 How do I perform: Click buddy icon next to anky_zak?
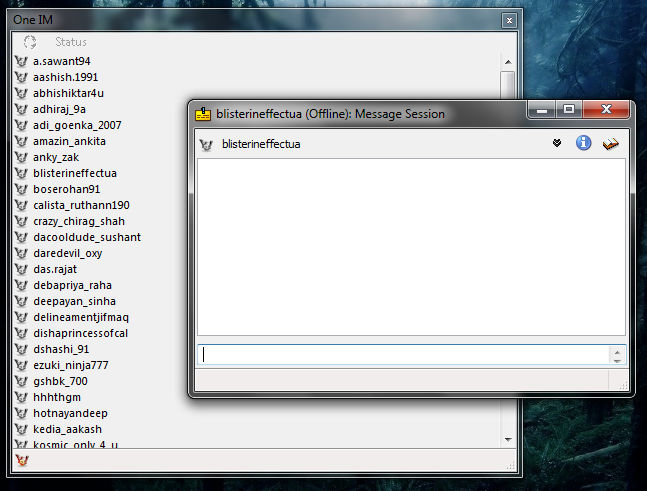tap(21, 157)
